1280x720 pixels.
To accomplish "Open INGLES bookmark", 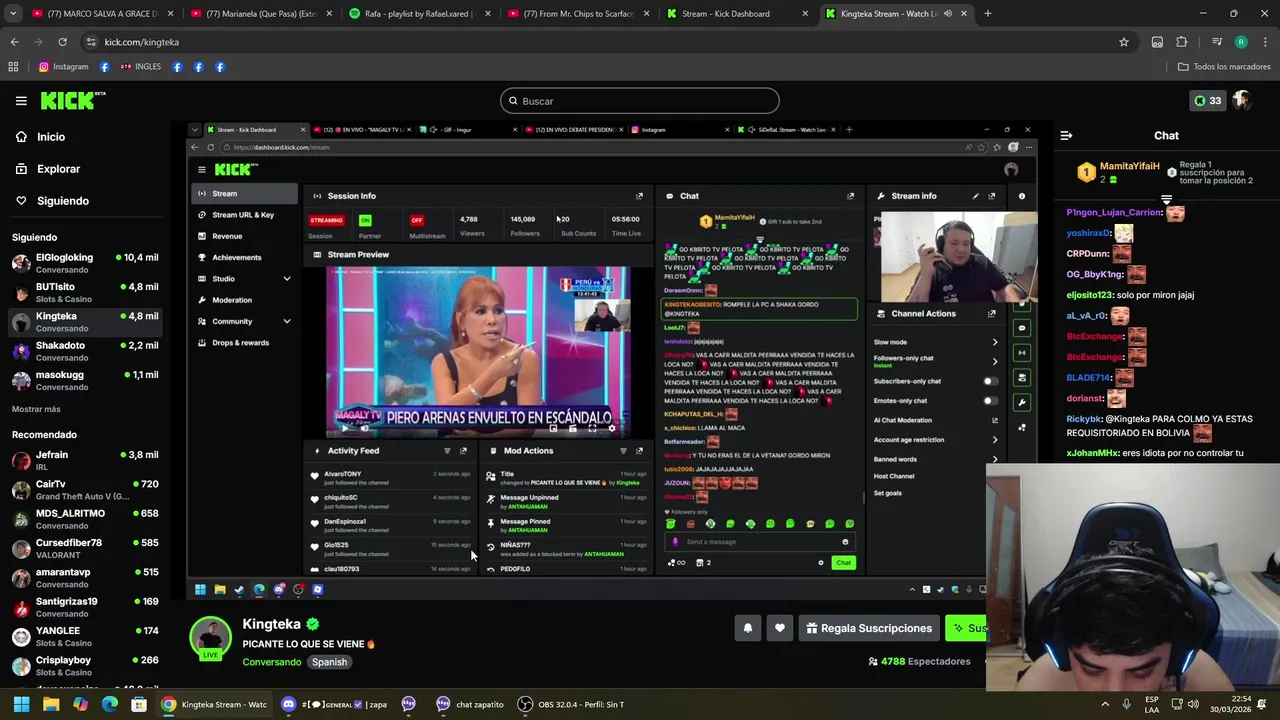I will click(140, 67).
